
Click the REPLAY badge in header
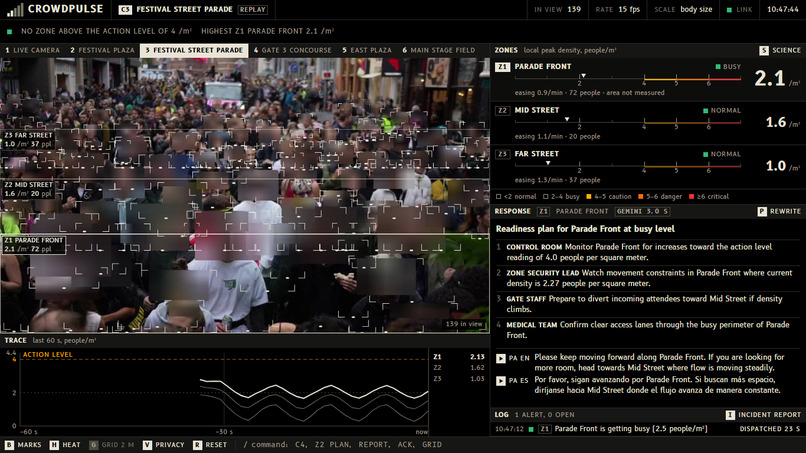click(x=252, y=9)
